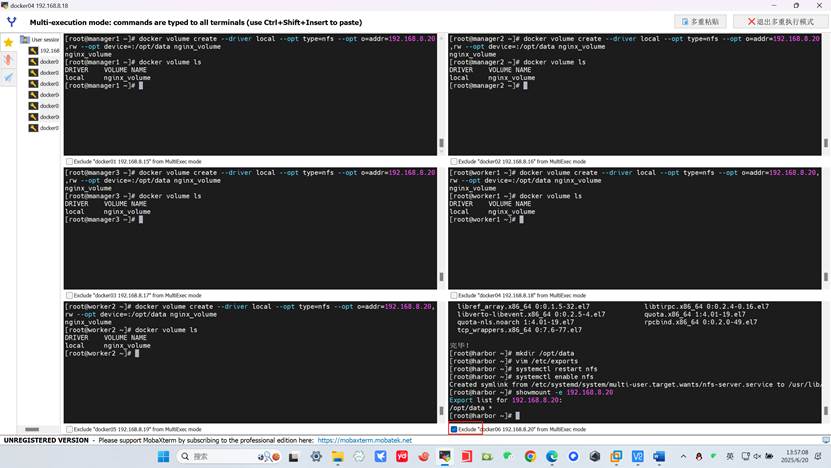
Task: Open VMware Workstation taskbar icon
Action: pyautogui.click(x=616, y=456)
